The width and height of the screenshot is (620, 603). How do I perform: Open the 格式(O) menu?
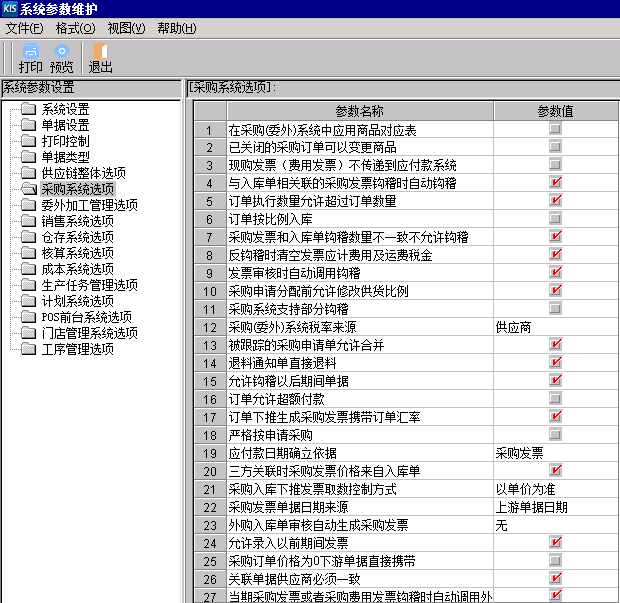pos(76,28)
